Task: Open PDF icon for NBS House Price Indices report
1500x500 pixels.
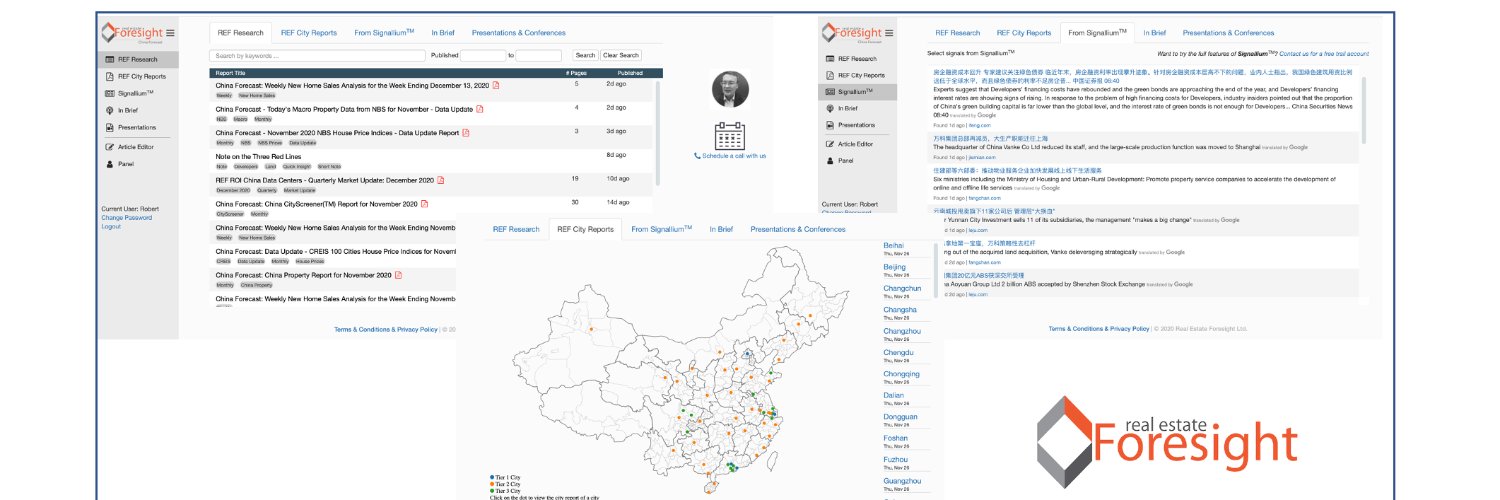Action: (465, 131)
